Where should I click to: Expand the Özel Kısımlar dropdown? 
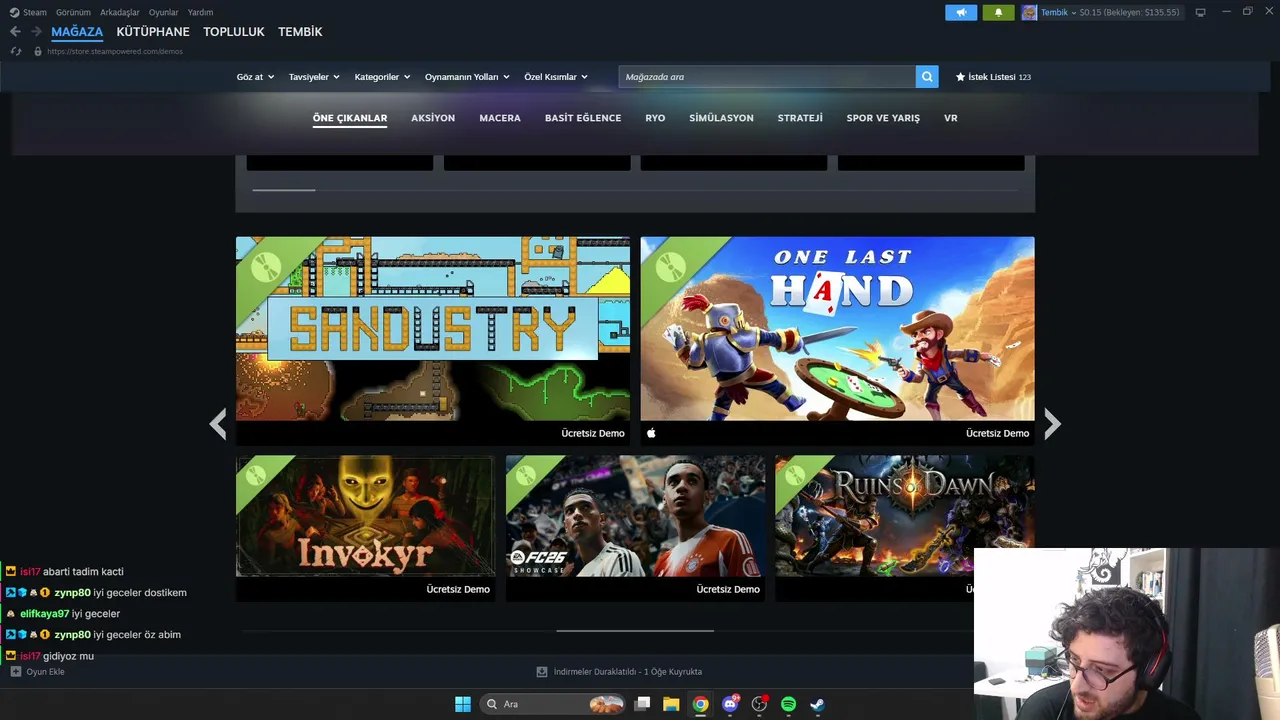tap(556, 77)
